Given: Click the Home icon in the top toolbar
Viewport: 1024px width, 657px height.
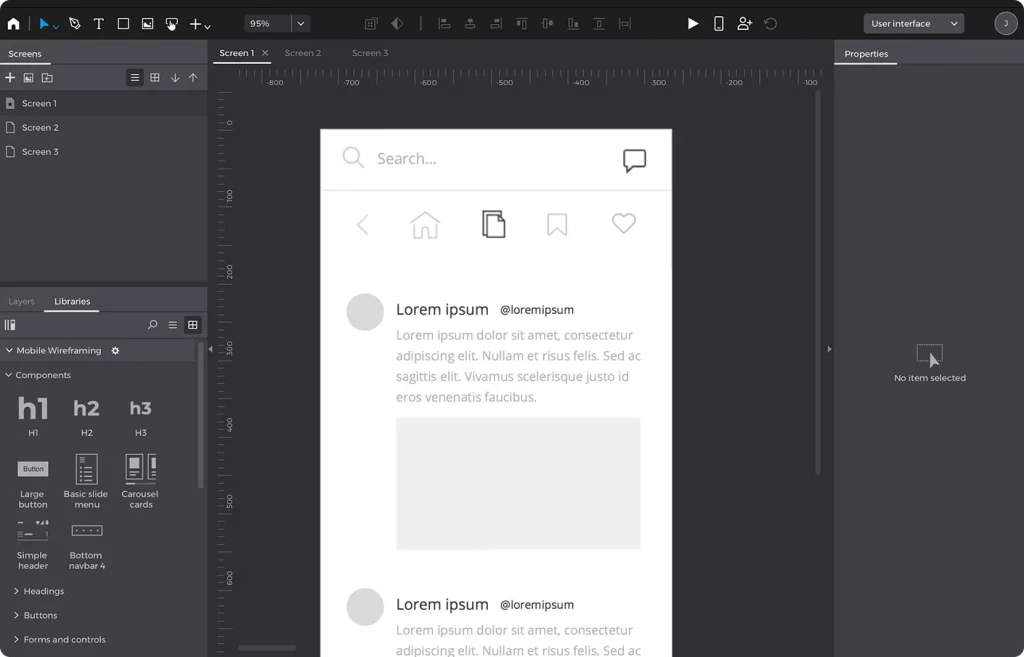Looking at the screenshot, I should pos(13,24).
